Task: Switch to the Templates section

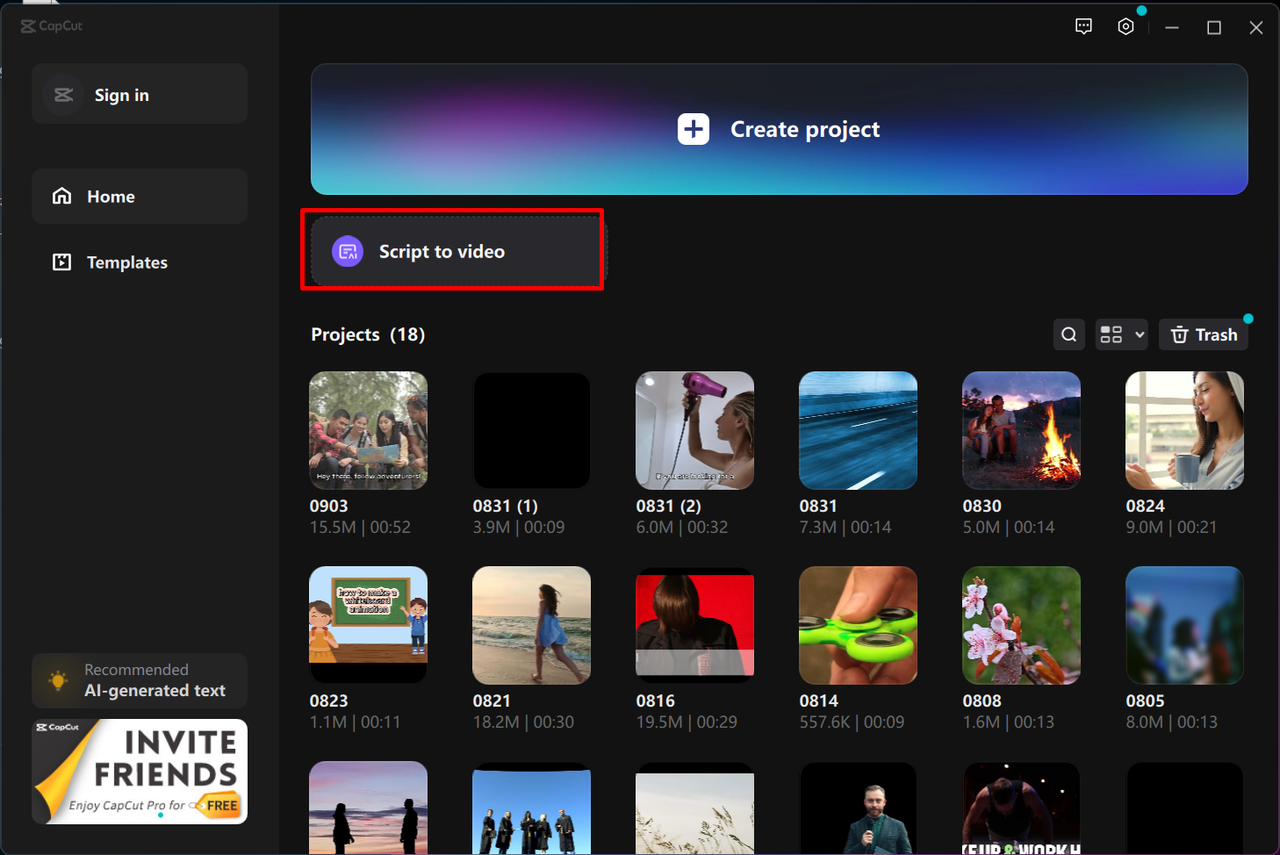Action: click(x=127, y=262)
